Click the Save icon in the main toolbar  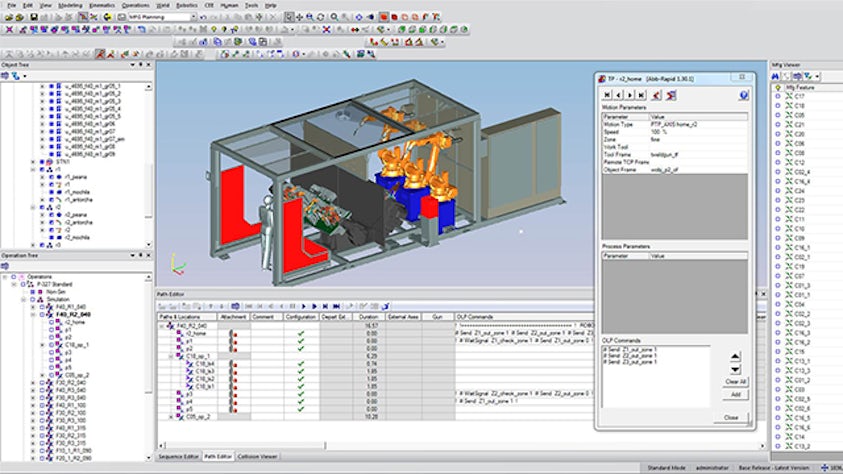tap(34, 17)
